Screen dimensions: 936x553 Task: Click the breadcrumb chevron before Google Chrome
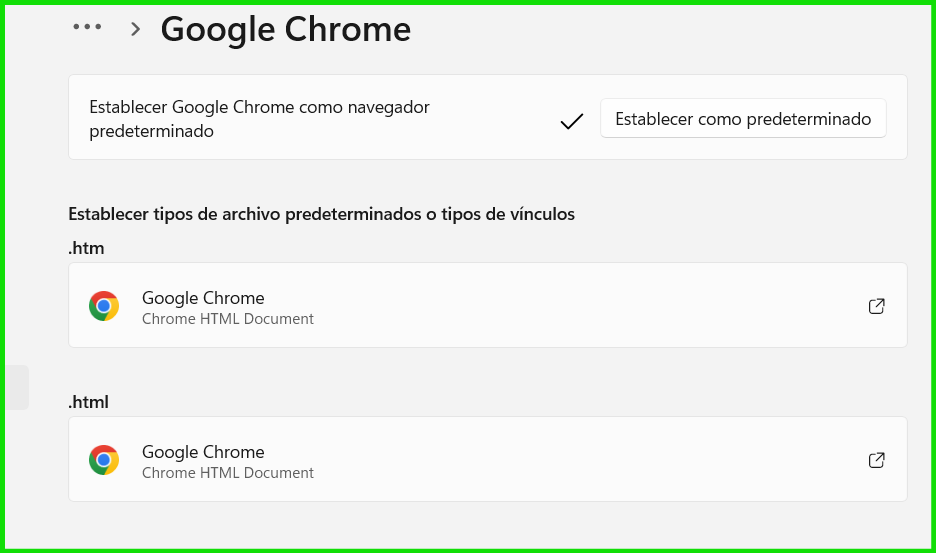136,29
